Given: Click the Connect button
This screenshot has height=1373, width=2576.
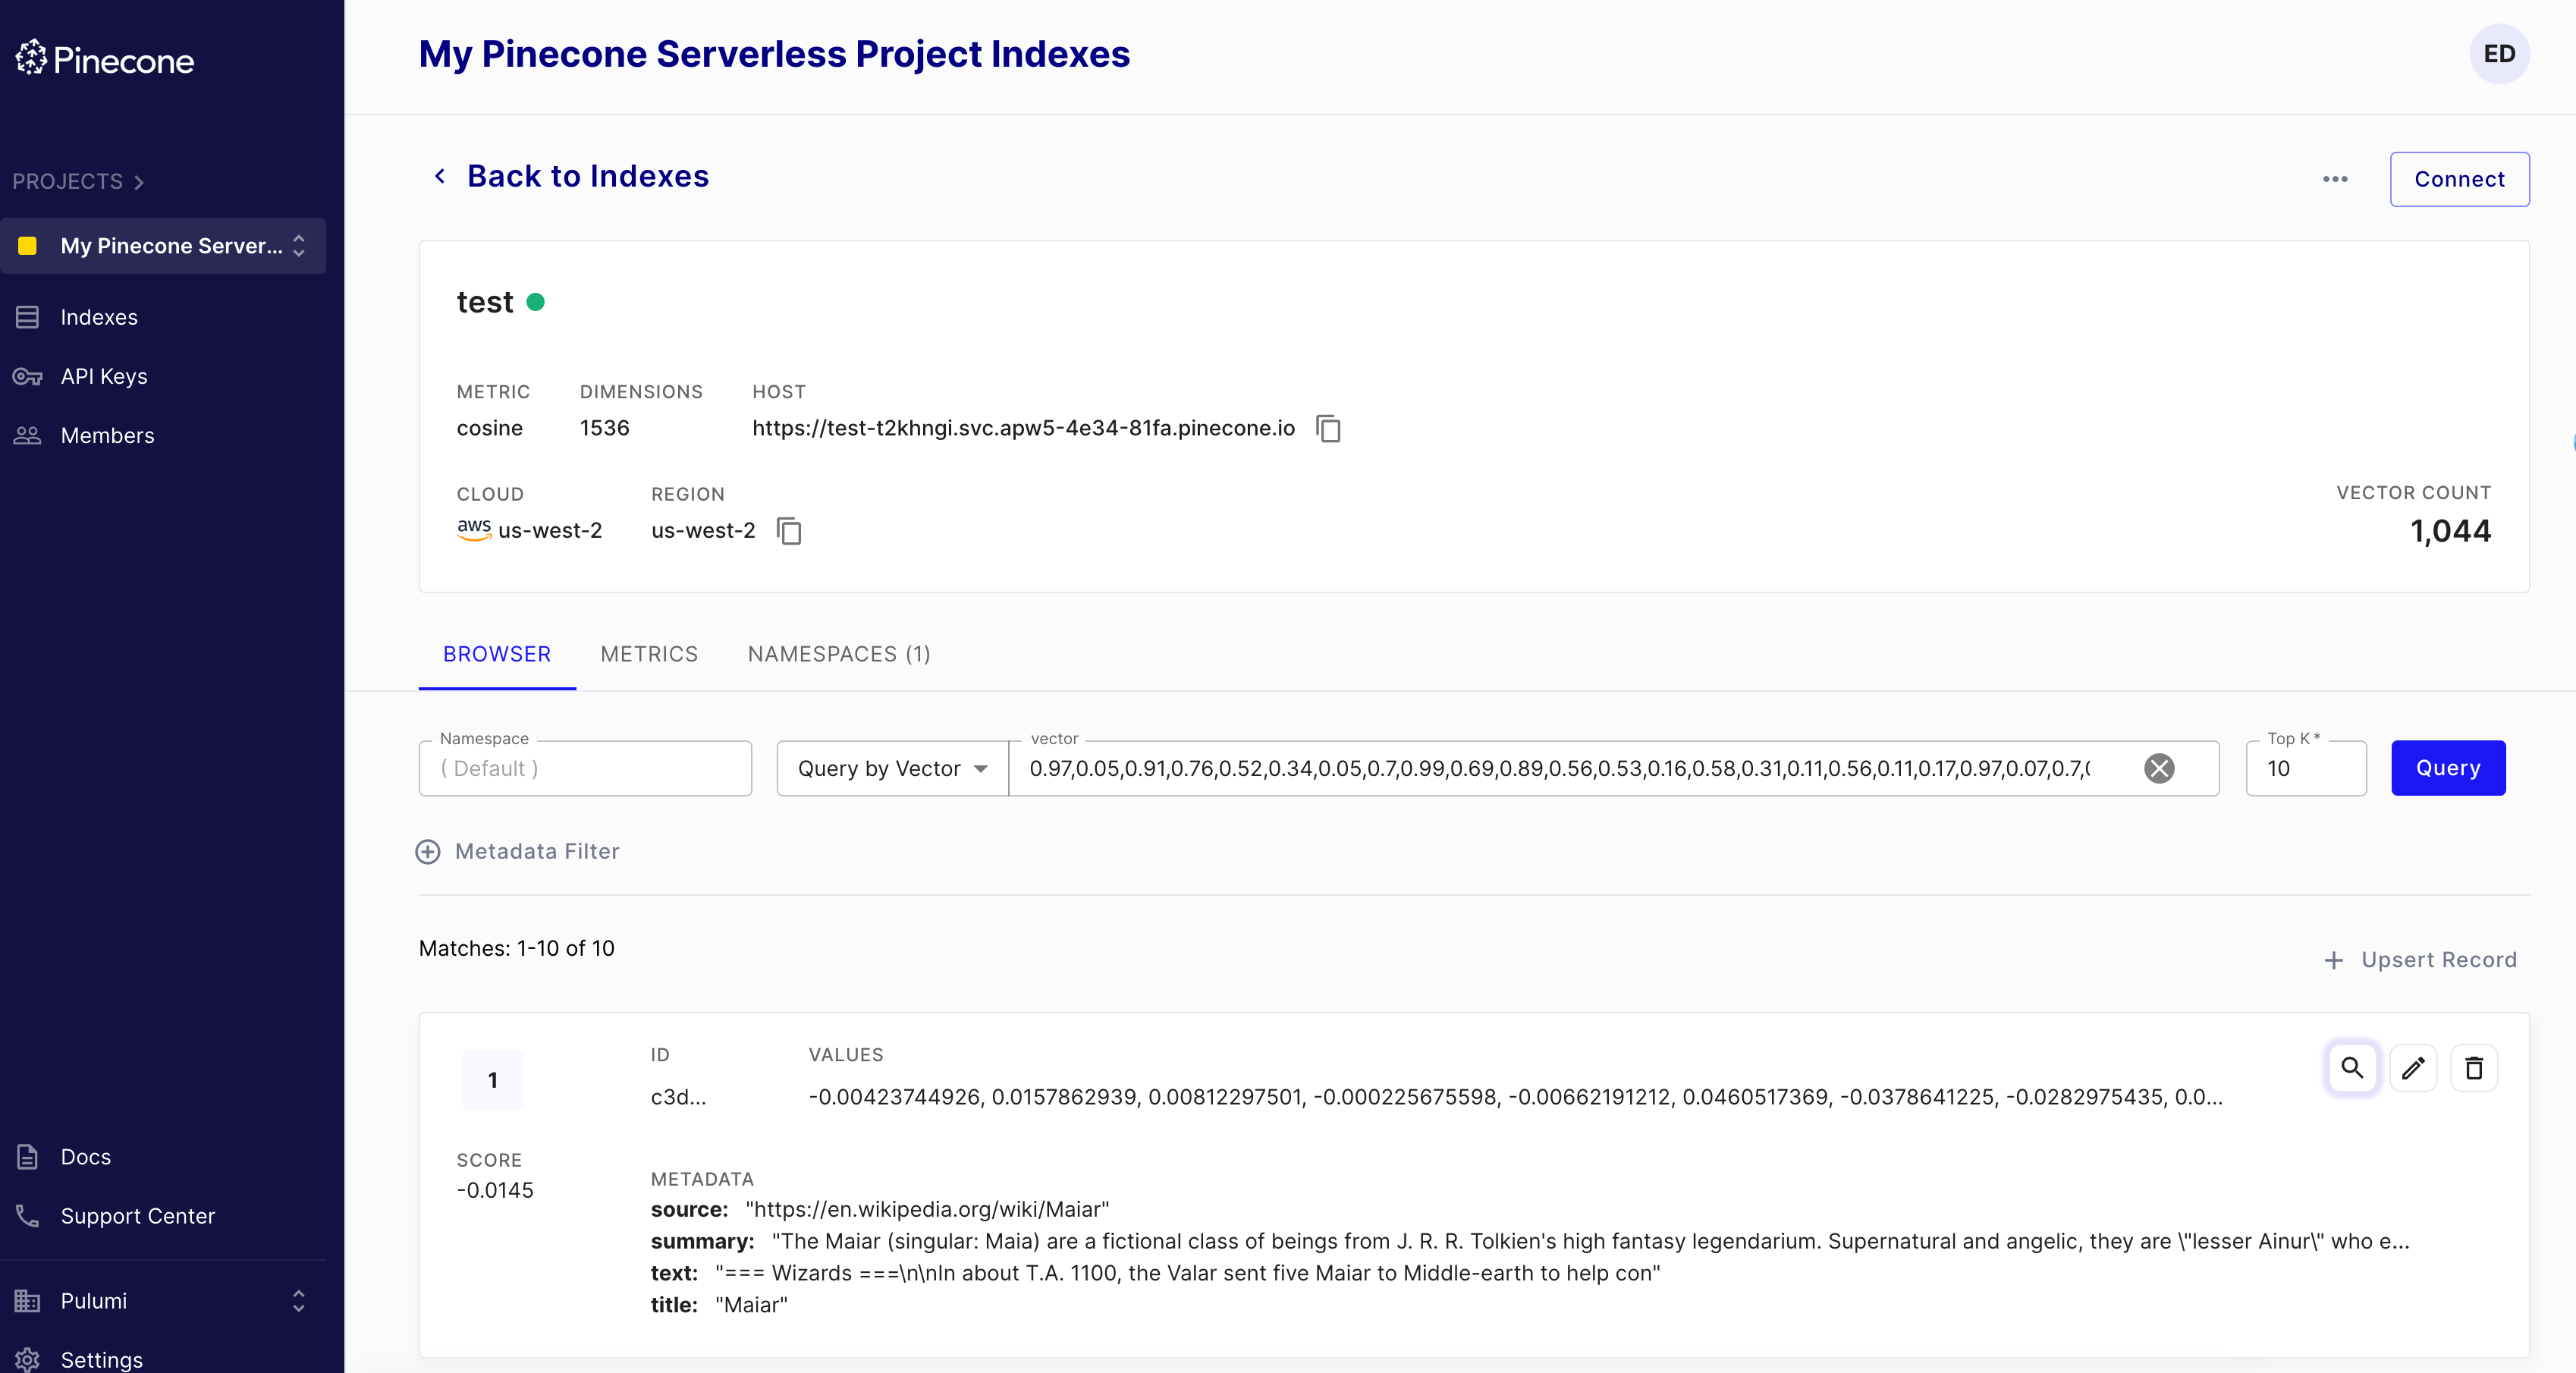Looking at the screenshot, I should click(x=2459, y=179).
